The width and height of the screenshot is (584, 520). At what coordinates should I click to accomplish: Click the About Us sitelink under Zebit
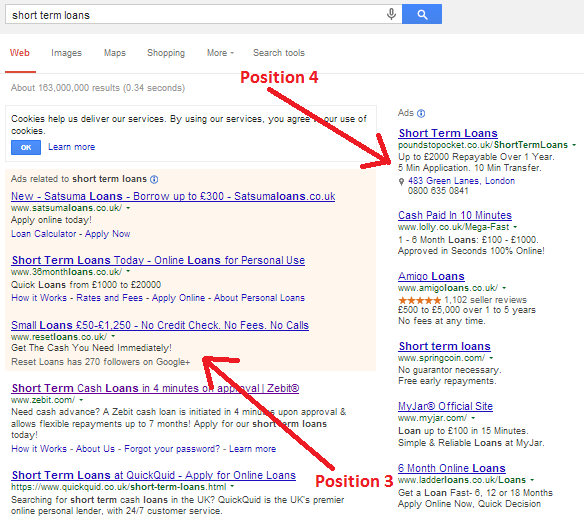tap(95, 449)
